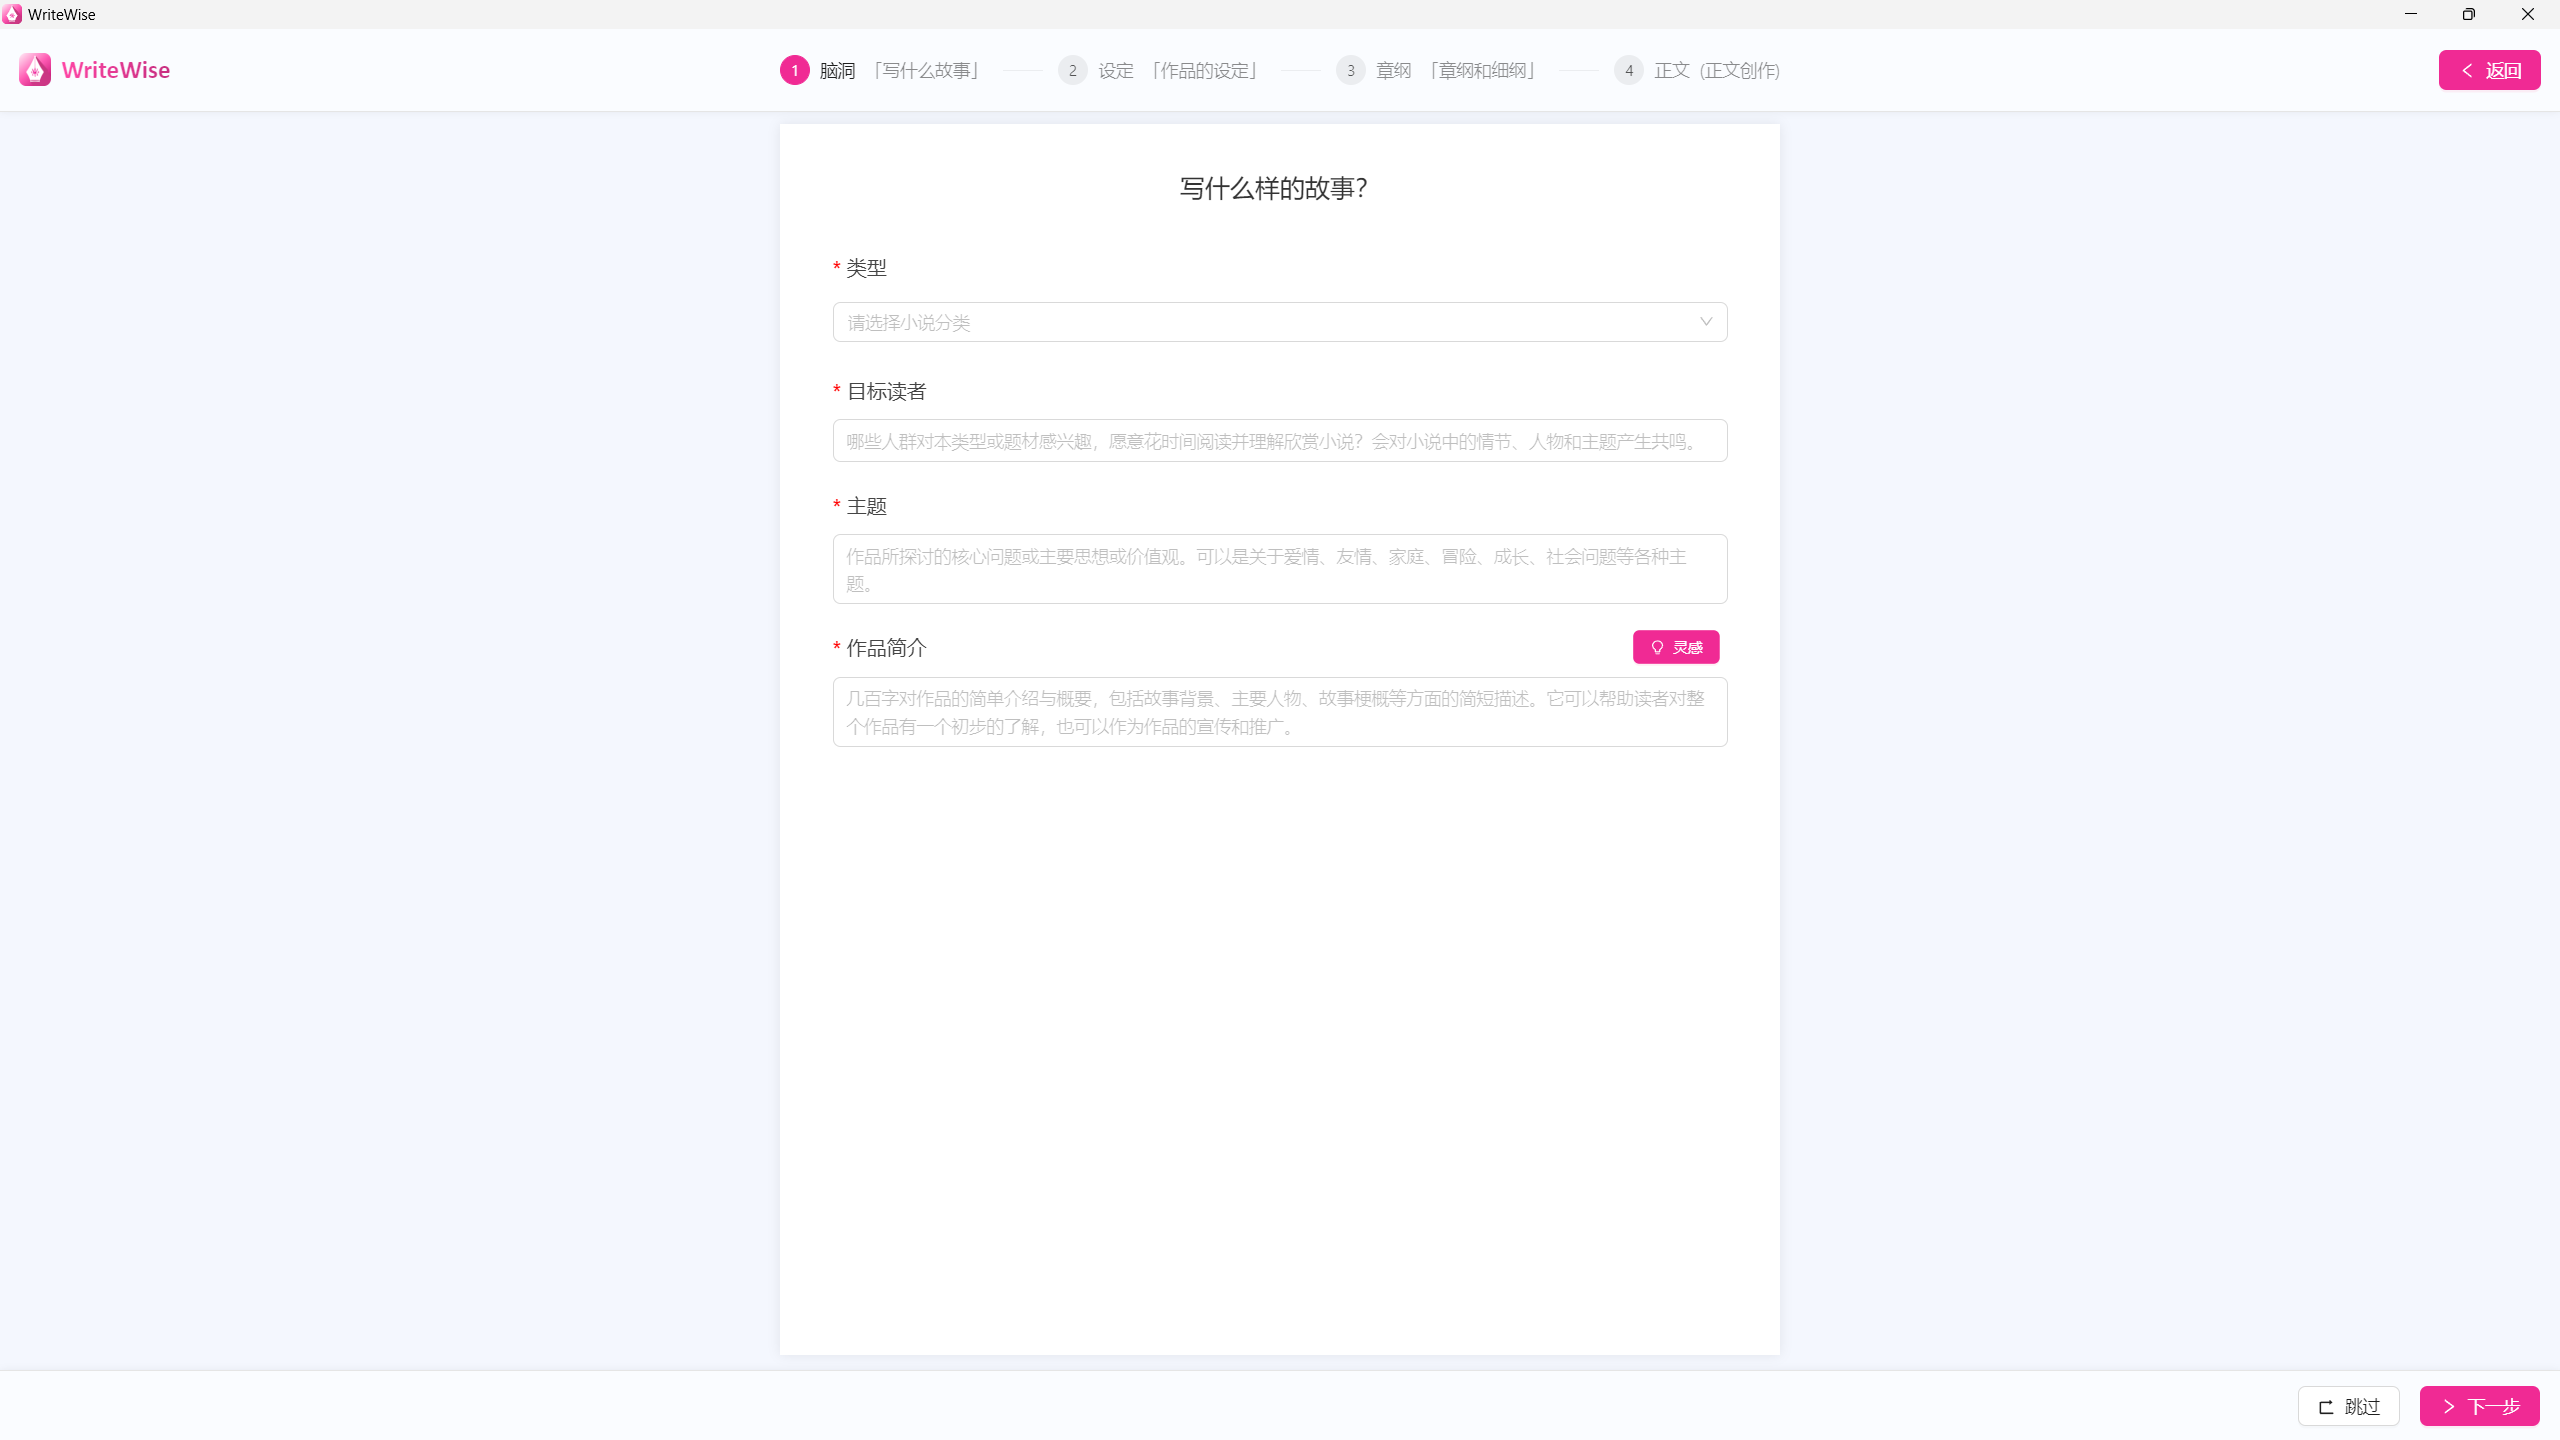Click the step 1 脑洞 circle icon

794,70
